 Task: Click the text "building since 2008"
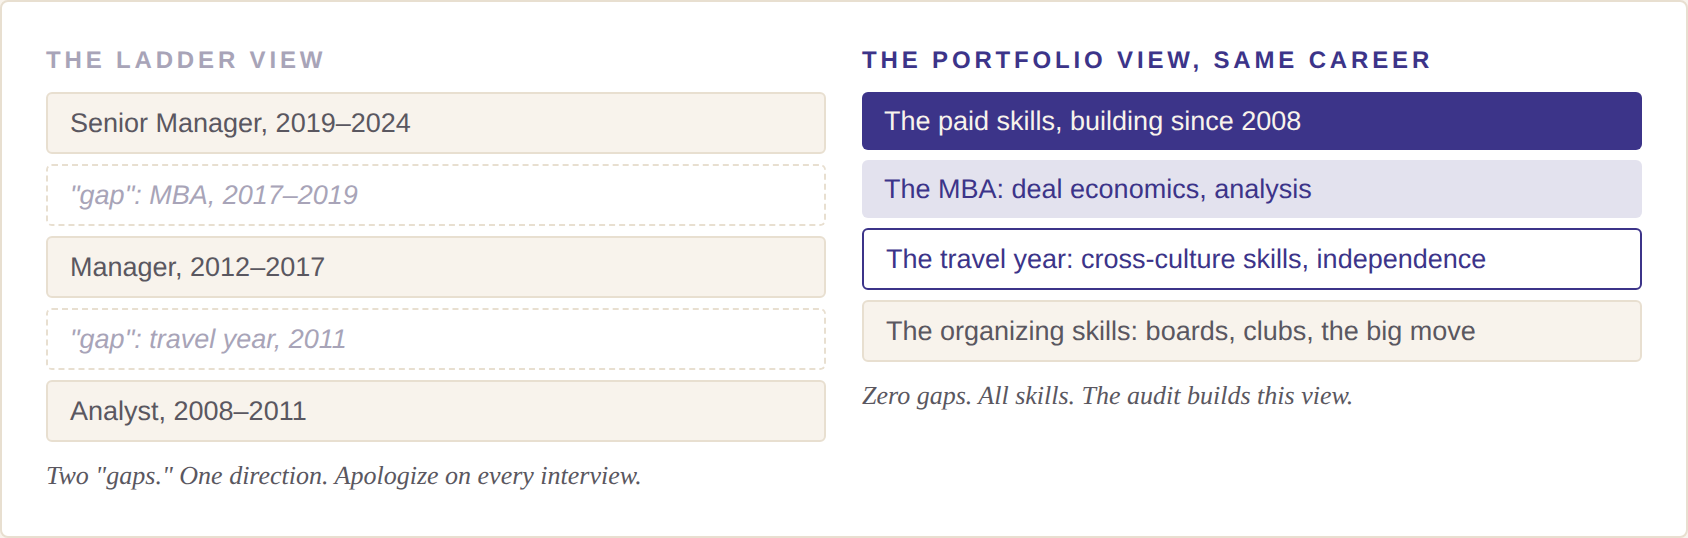(1185, 121)
